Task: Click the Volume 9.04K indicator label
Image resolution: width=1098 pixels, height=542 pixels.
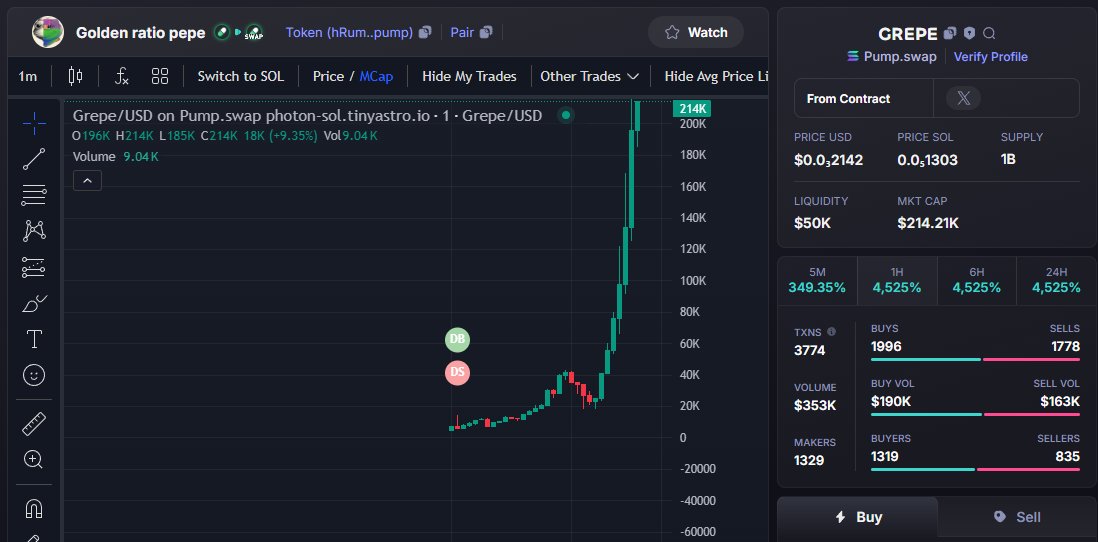Action: (x=116, y=157)
